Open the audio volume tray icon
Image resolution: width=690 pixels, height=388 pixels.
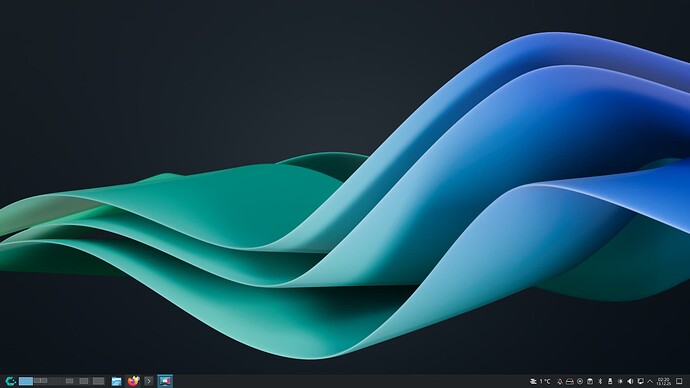(630, 381)
